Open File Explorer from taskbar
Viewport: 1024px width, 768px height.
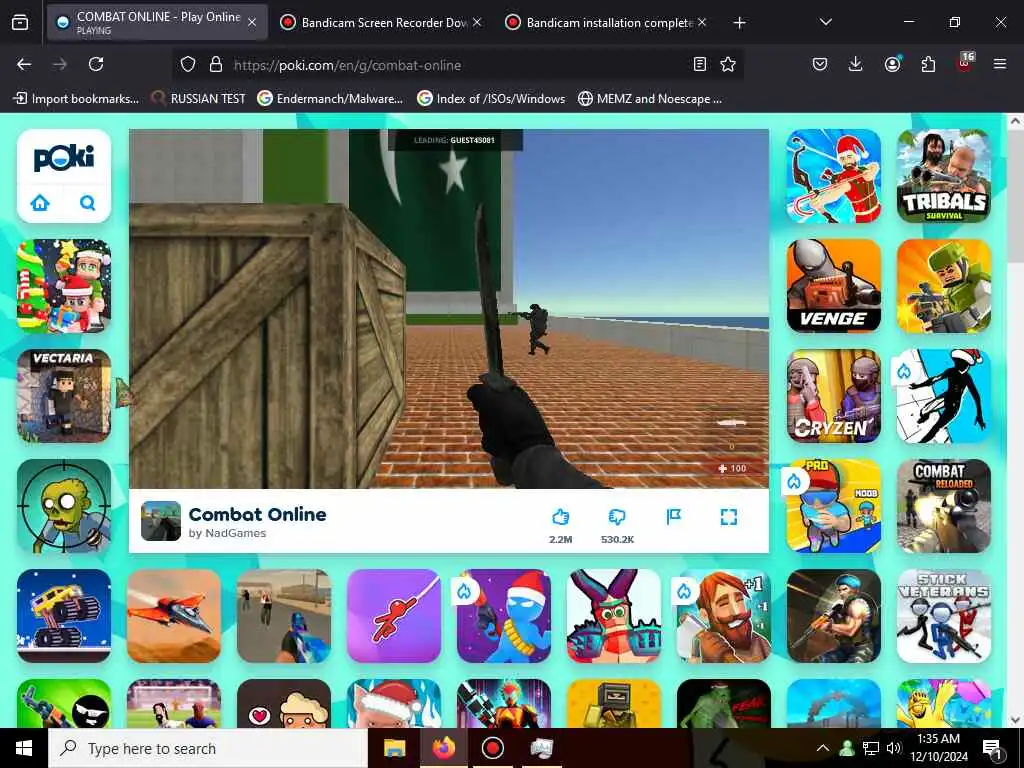[394, 748]
